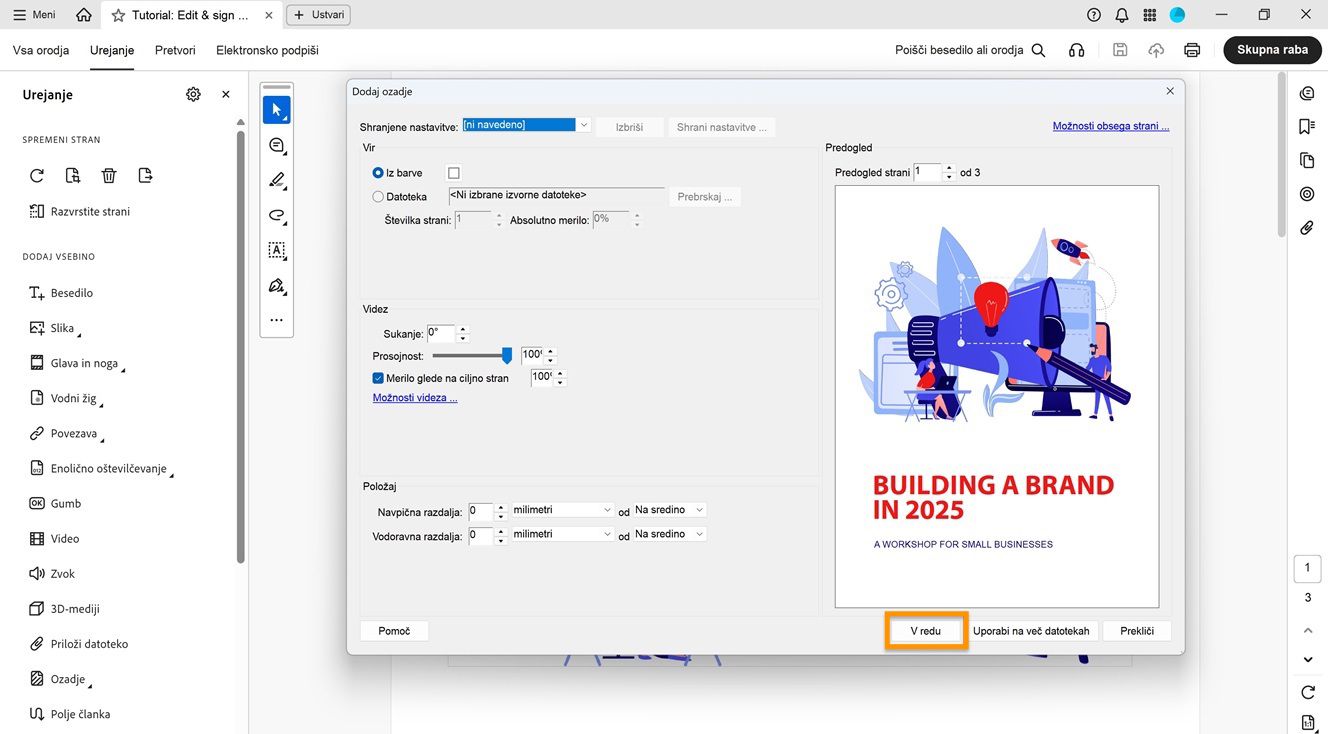This screenshot has height=734, width=1328.
Task: Click the Prekliči button
Action: pos(1137,631)
